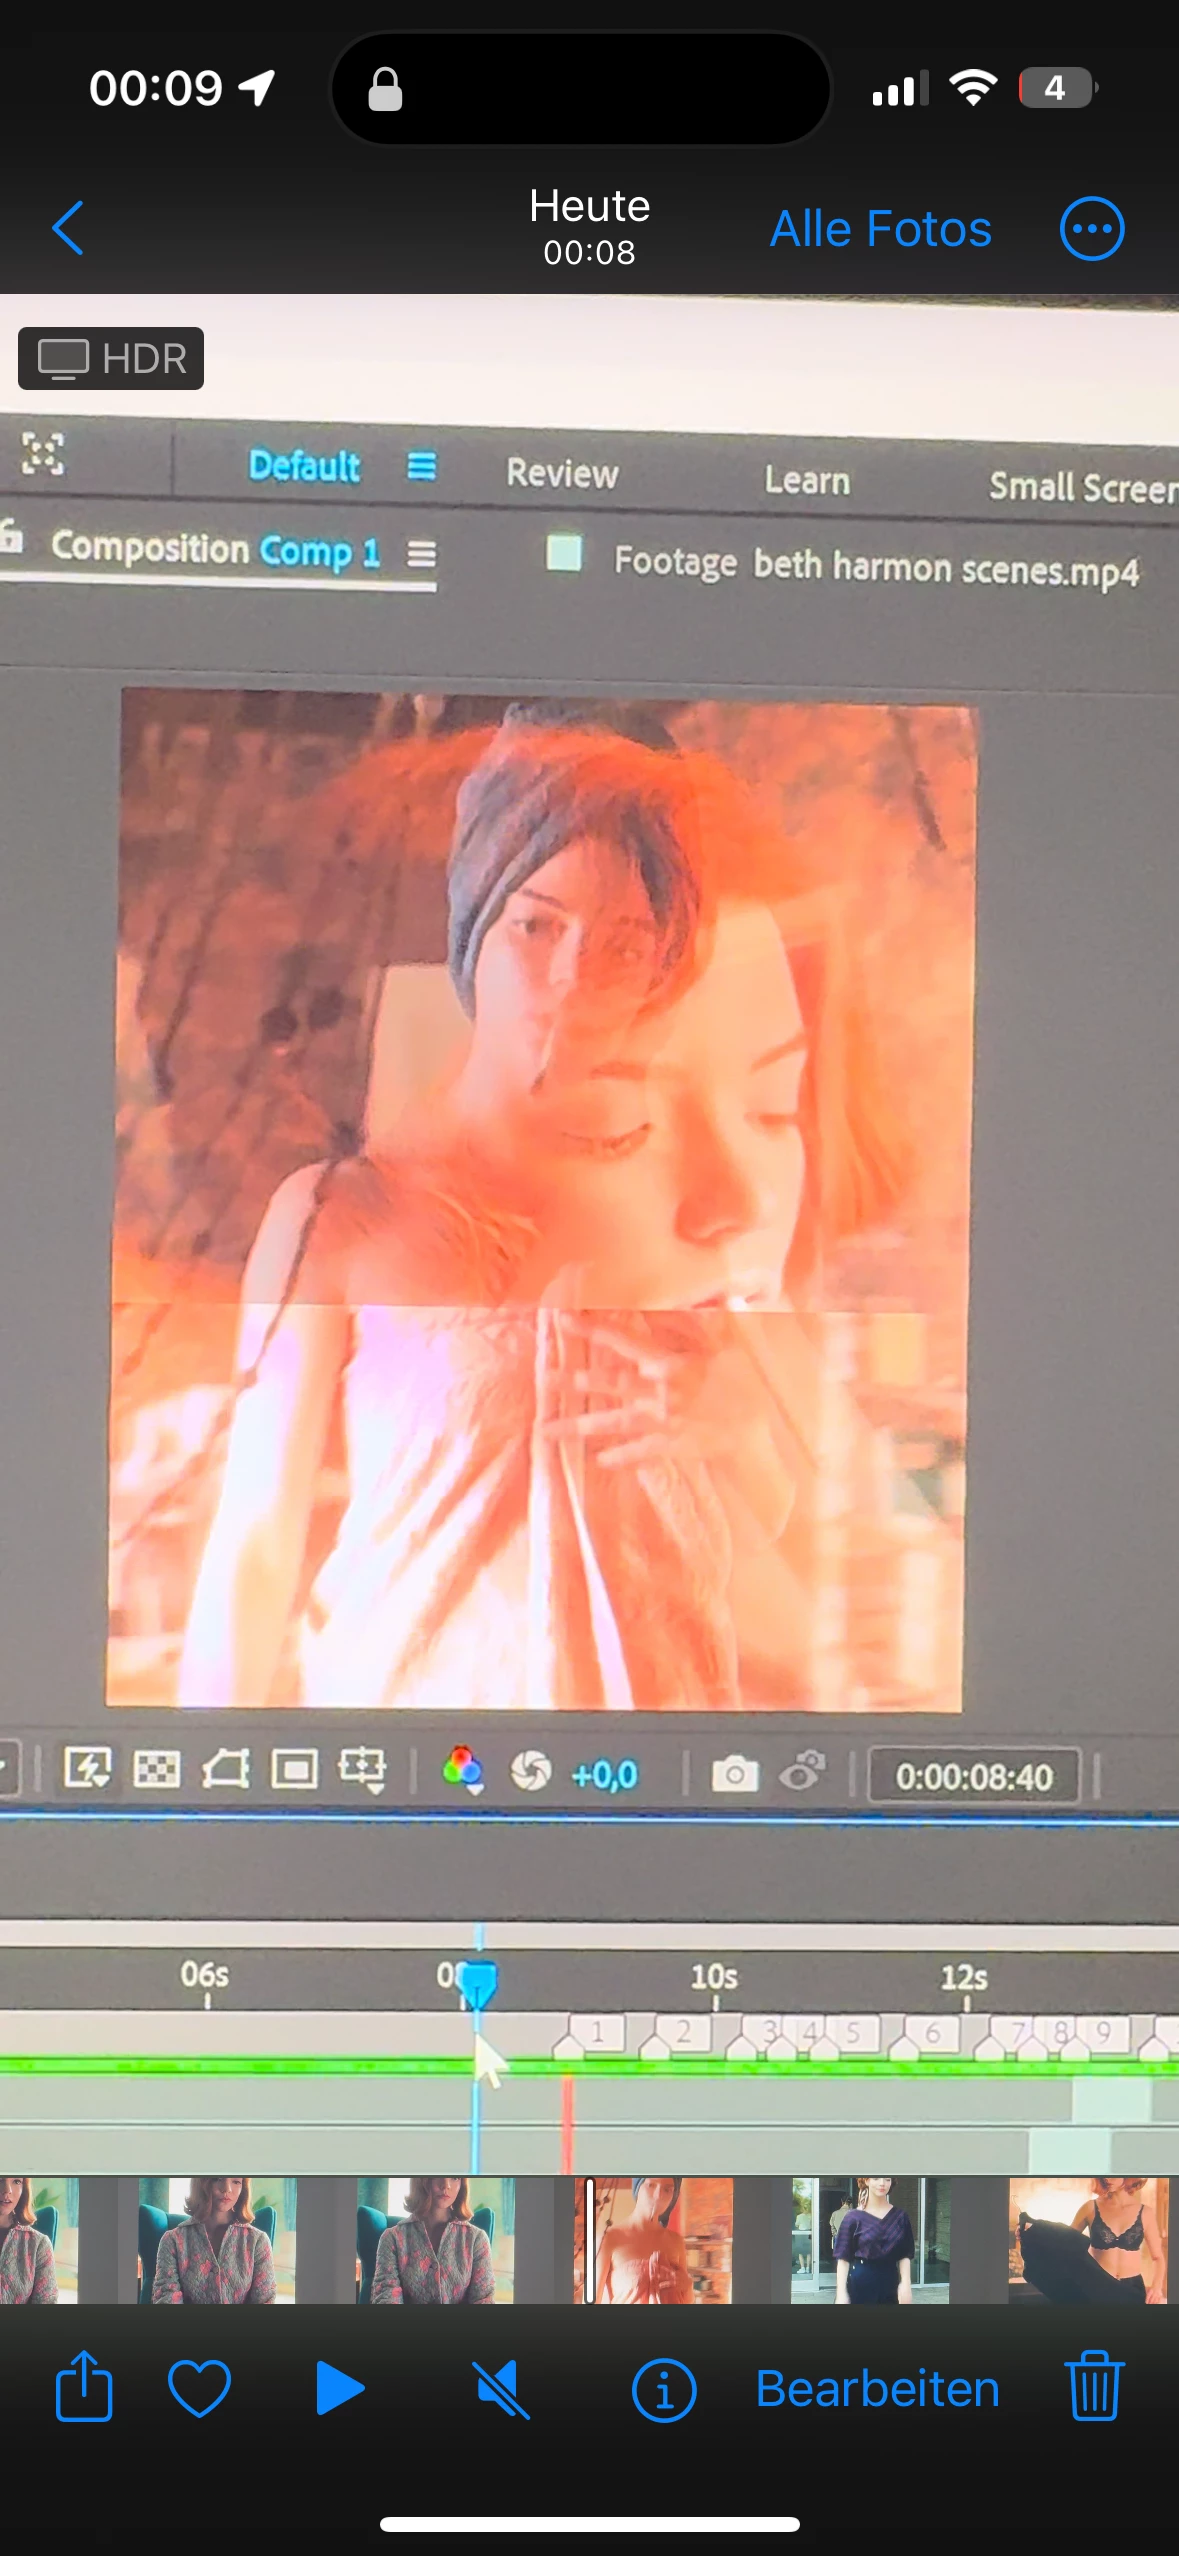This screenshot has width=1179, height=2556.
Task: Select the Default workspace
Action: point(305,466)
